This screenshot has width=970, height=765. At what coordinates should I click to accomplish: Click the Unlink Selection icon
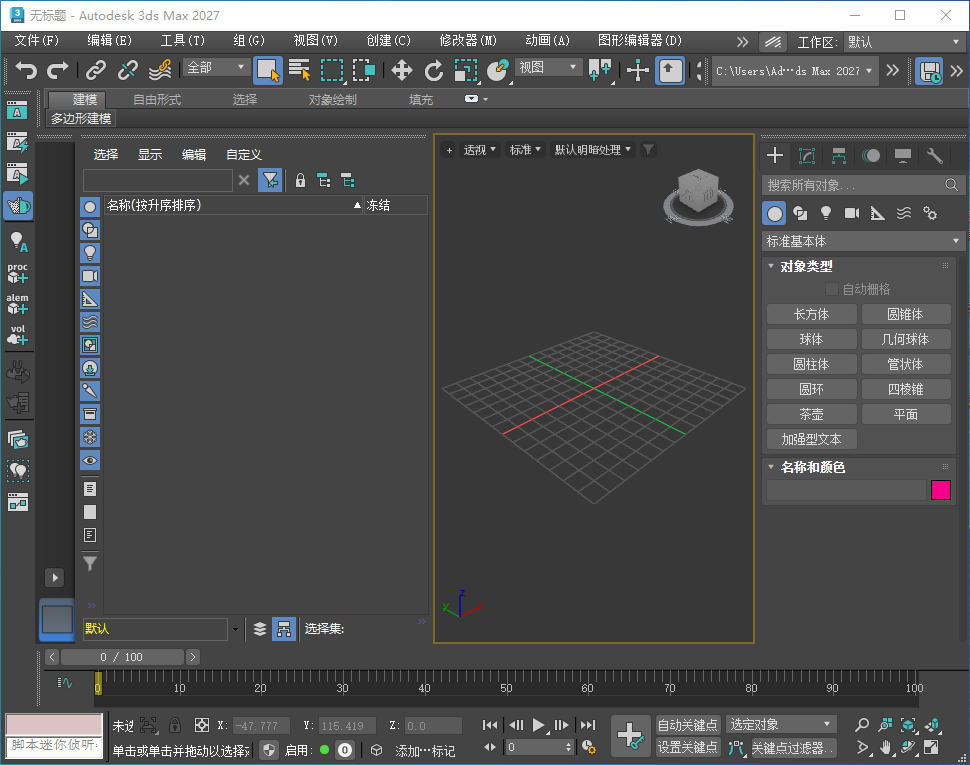[x=127, y=71]
